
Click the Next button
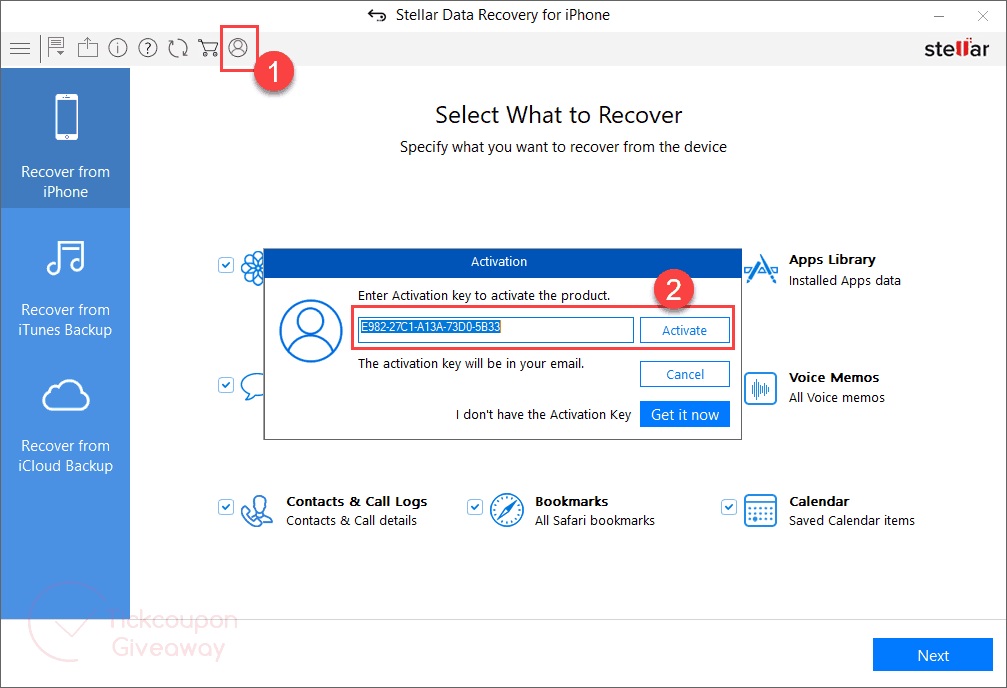[x=932, y=656]
